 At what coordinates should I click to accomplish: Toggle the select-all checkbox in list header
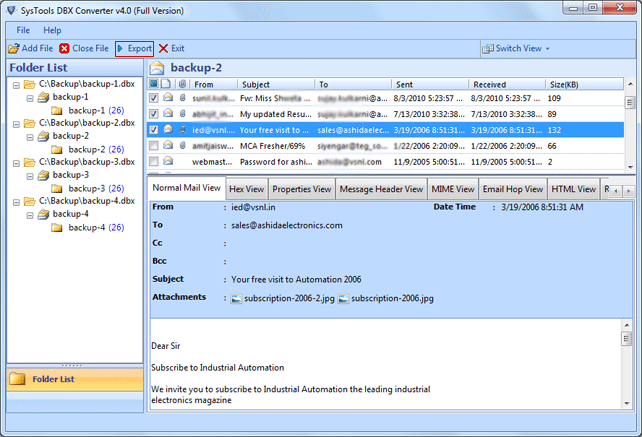(154, 84)
